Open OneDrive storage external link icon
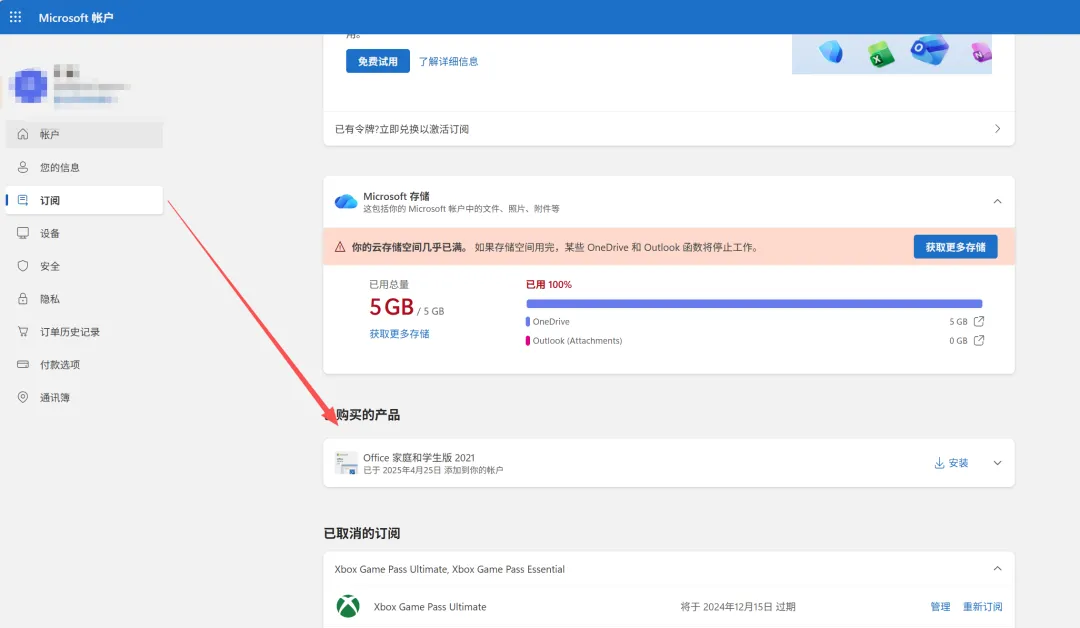 click(x=979, y=322)
